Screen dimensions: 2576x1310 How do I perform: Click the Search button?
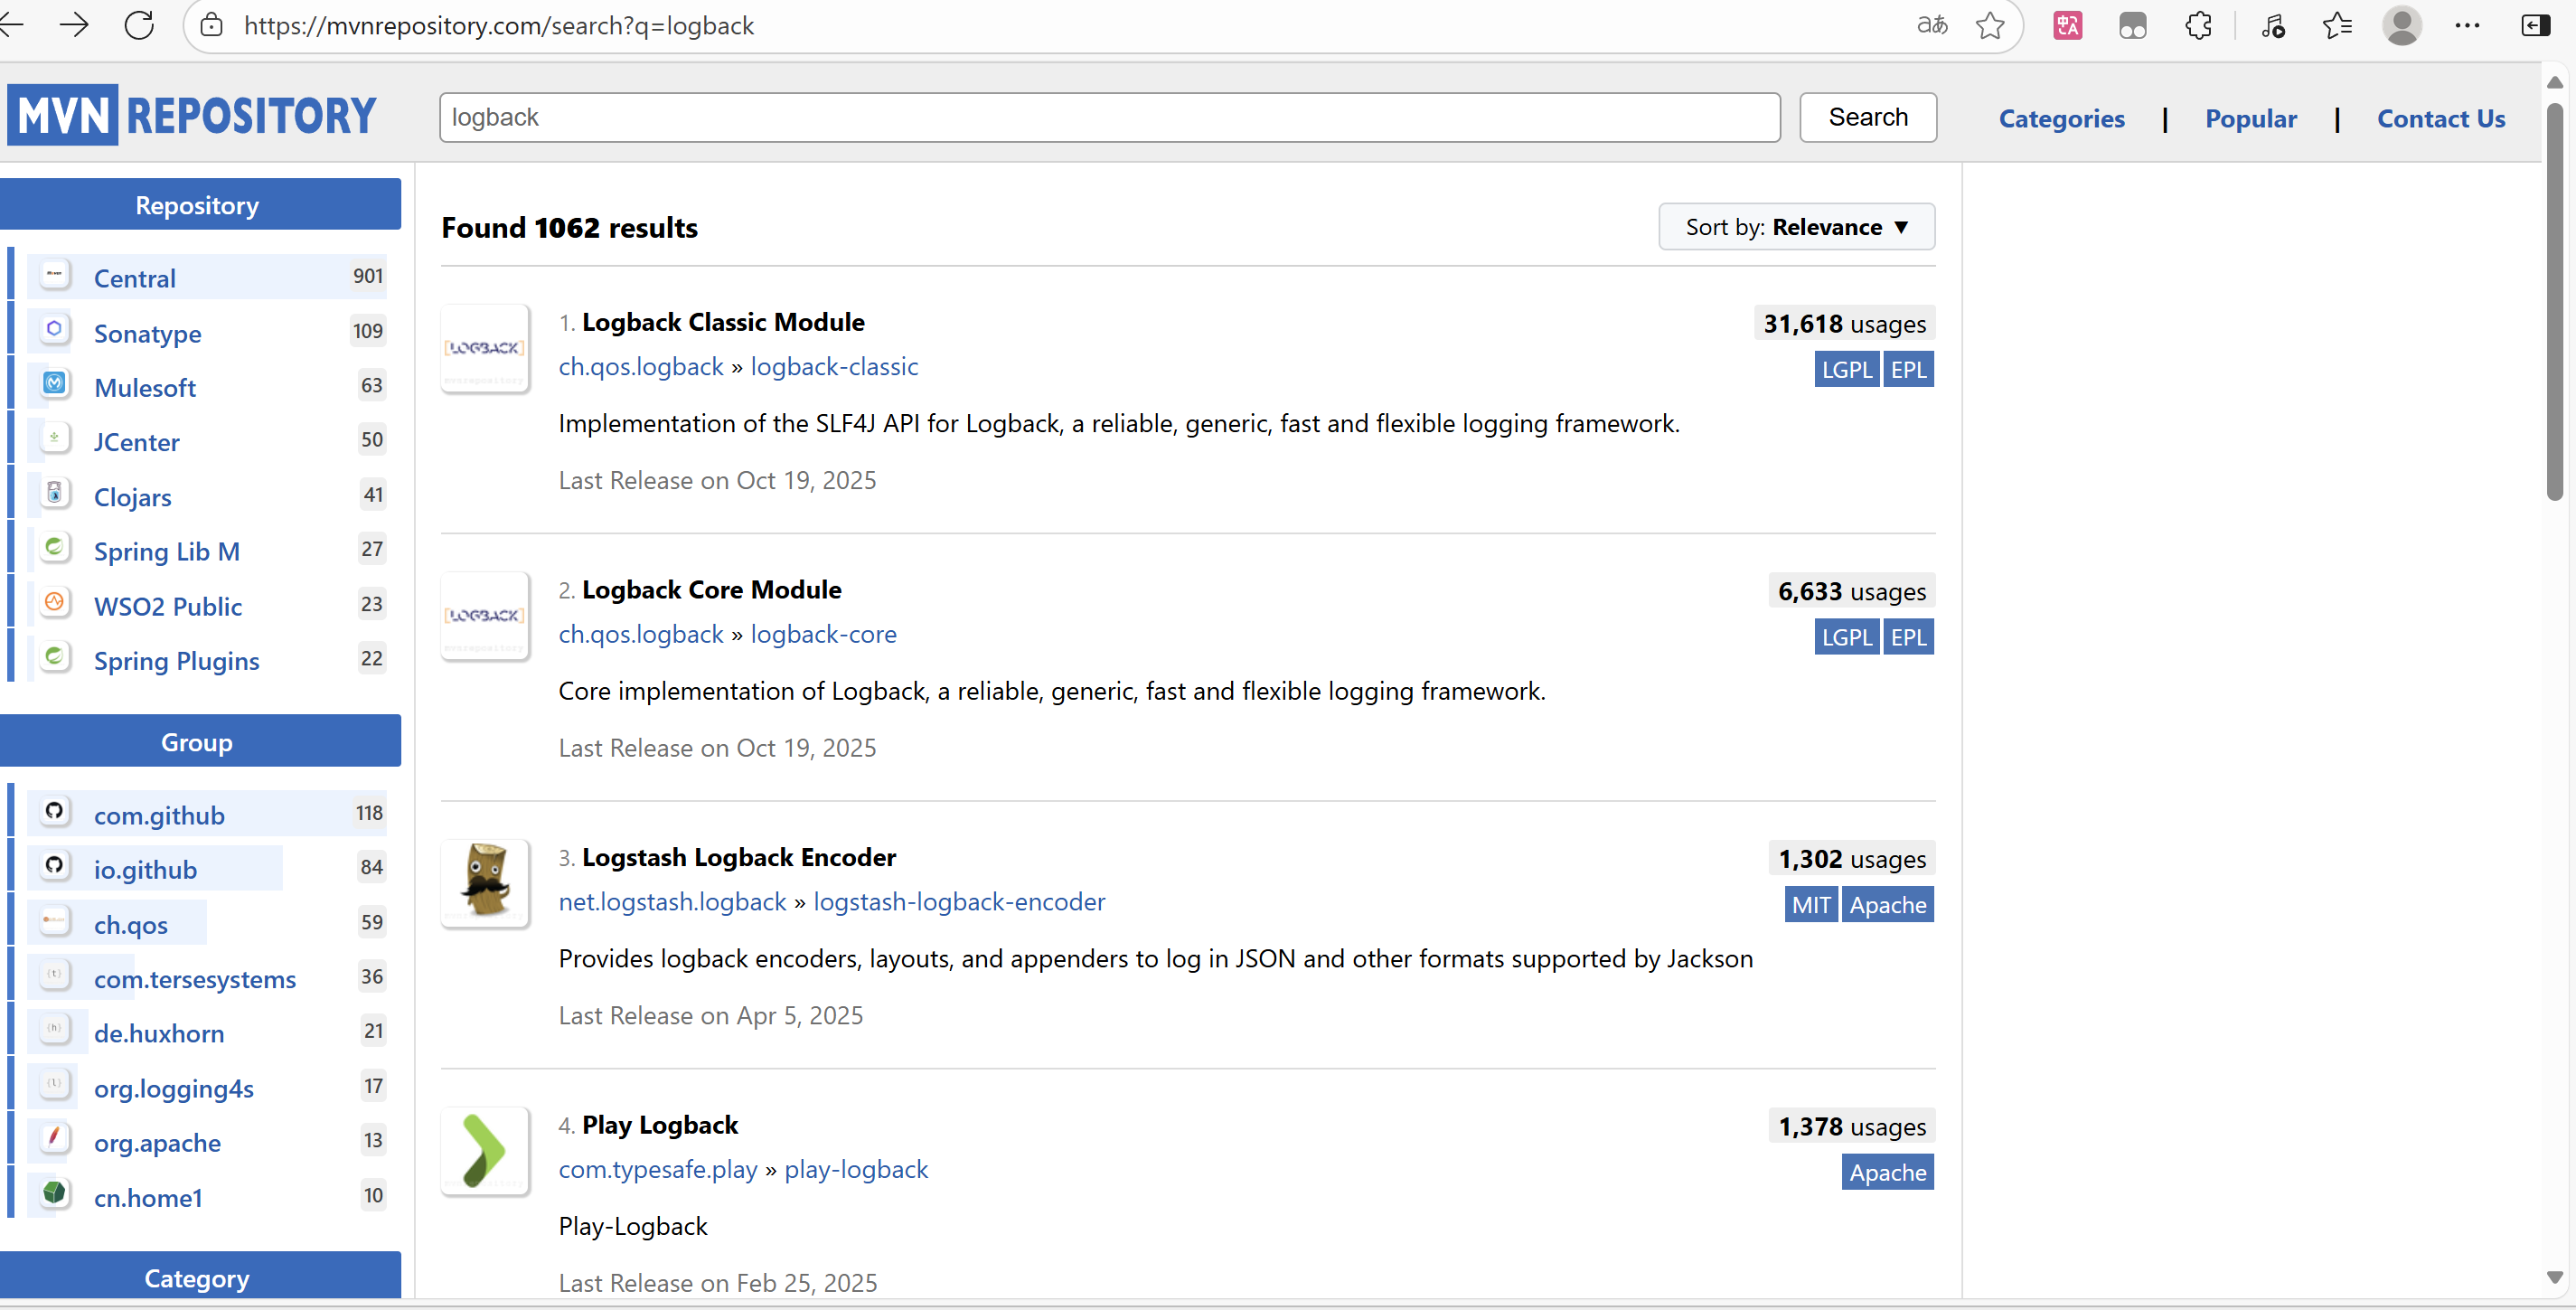pyautogui.click(x=1867, y=117)
